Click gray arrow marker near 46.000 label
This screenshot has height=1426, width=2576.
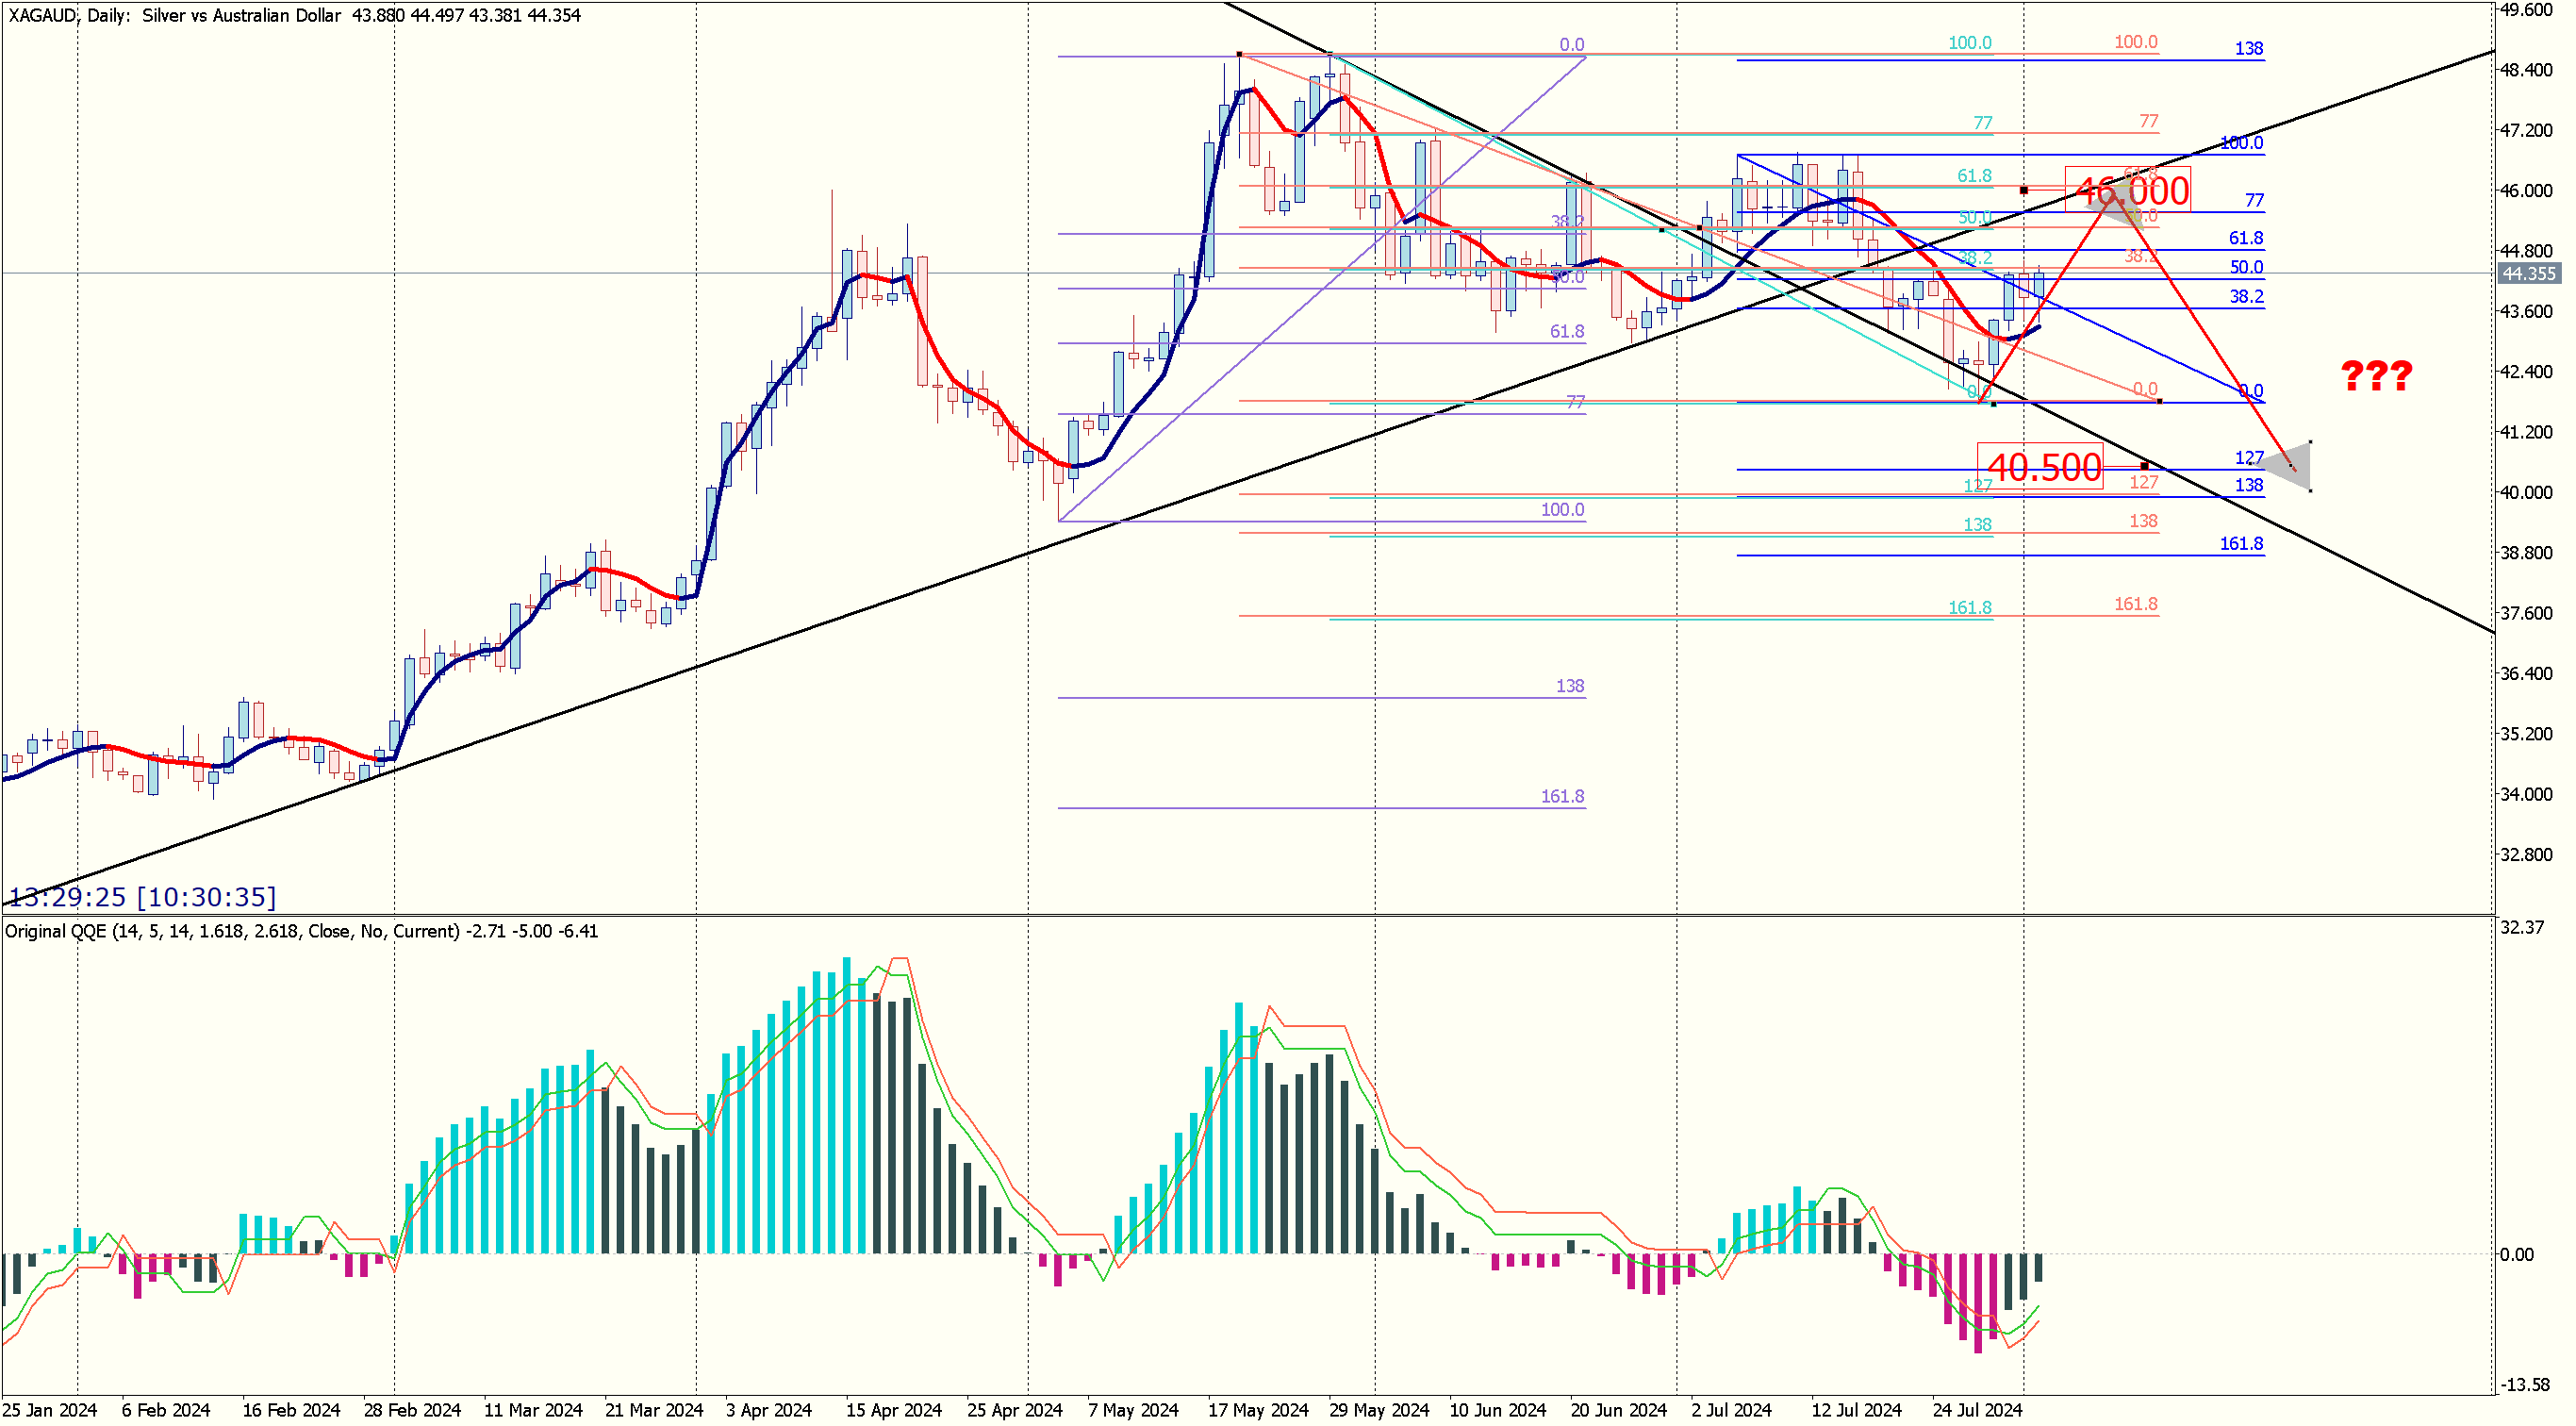click(2116, 206)
